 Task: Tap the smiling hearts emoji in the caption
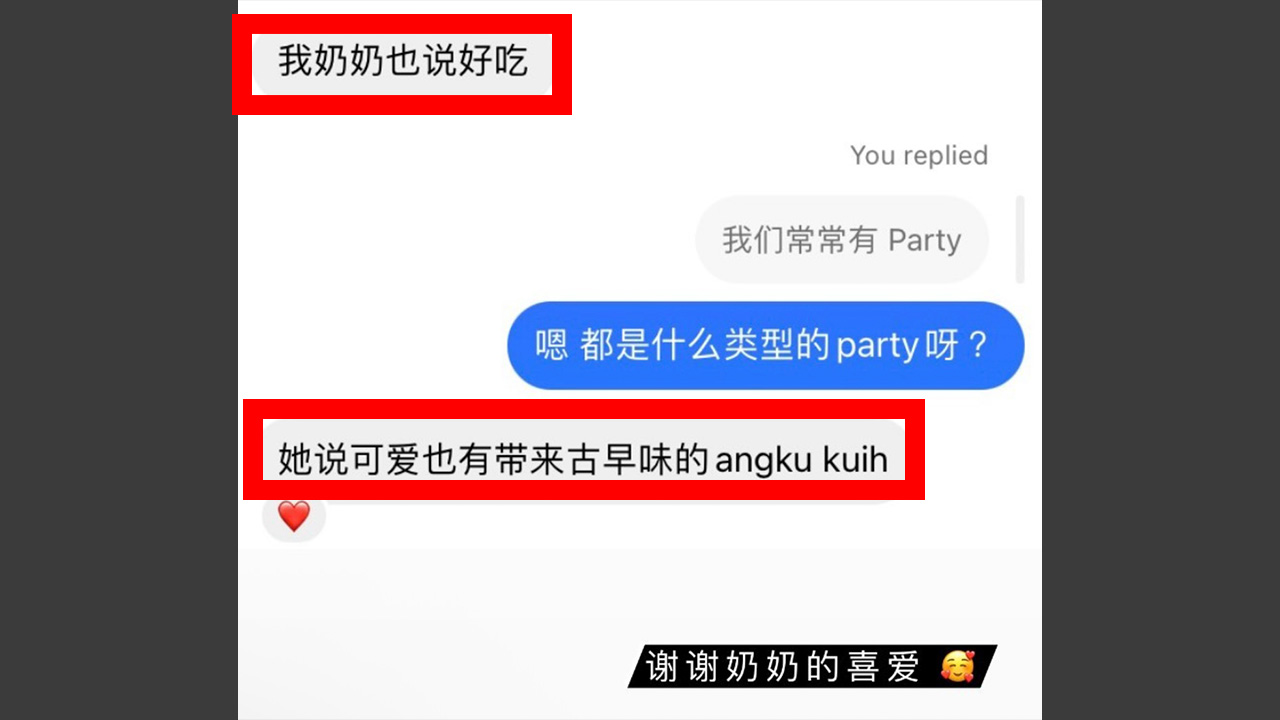pyautogui.click(x=958, y=667)
